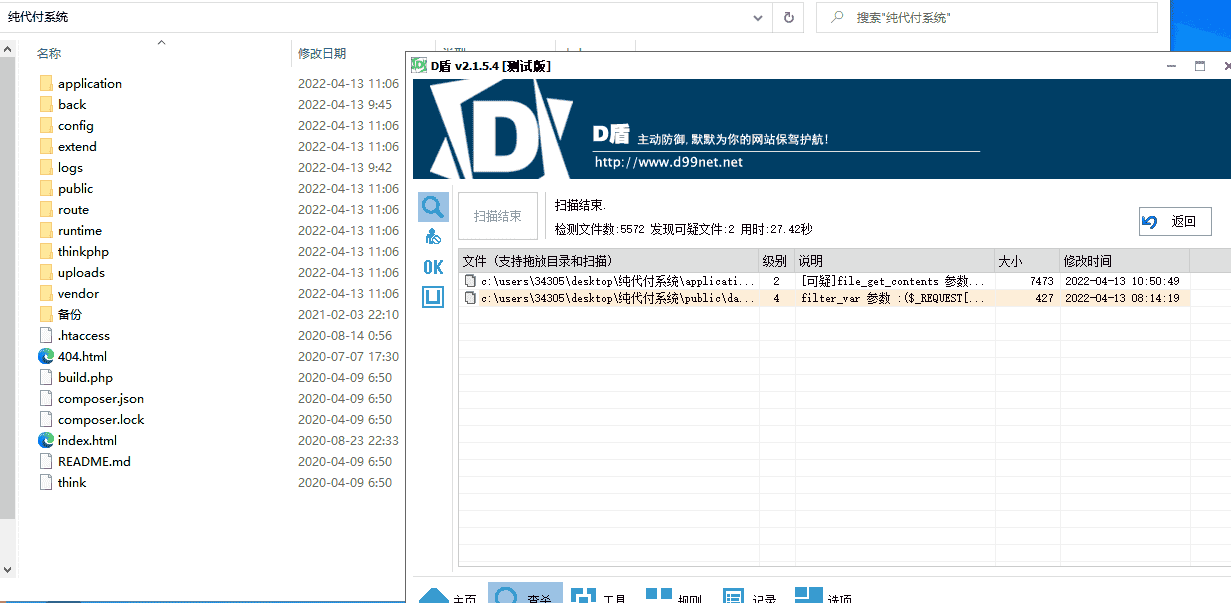
Task: Open the 记录 tab
Action: pos(748,596)
